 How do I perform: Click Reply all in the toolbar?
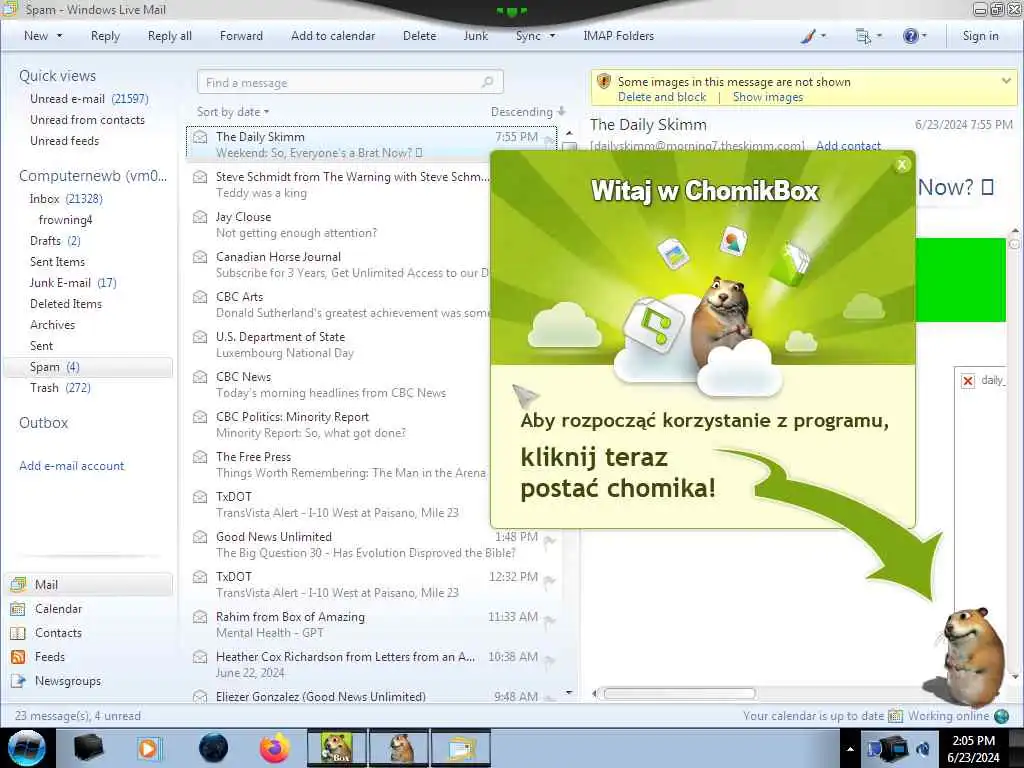(170, 36)
